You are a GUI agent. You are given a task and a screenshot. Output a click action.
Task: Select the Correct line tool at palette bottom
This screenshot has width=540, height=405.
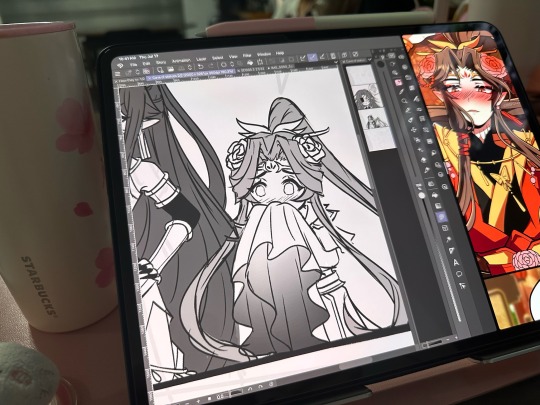(x=463, y=285)
